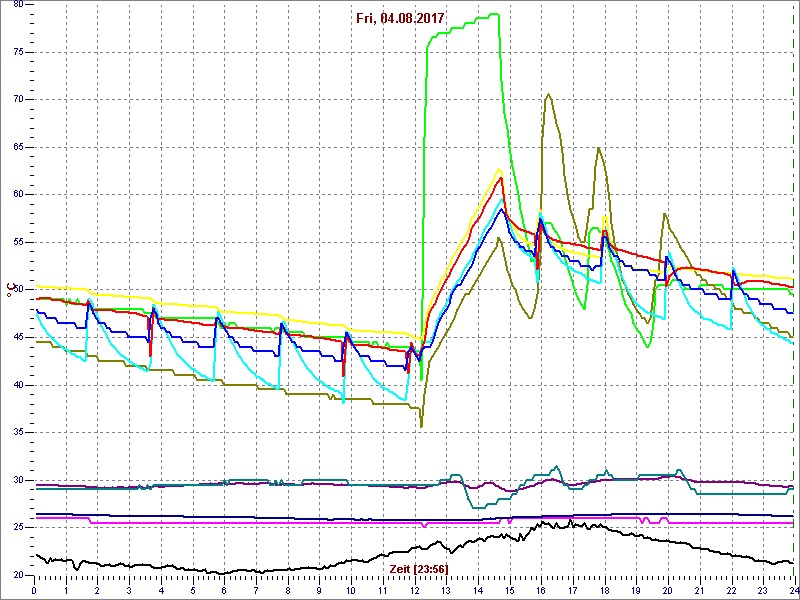800x600 pixels.
Task: Click hour 21 on the time axis
Action: point(700,590)
